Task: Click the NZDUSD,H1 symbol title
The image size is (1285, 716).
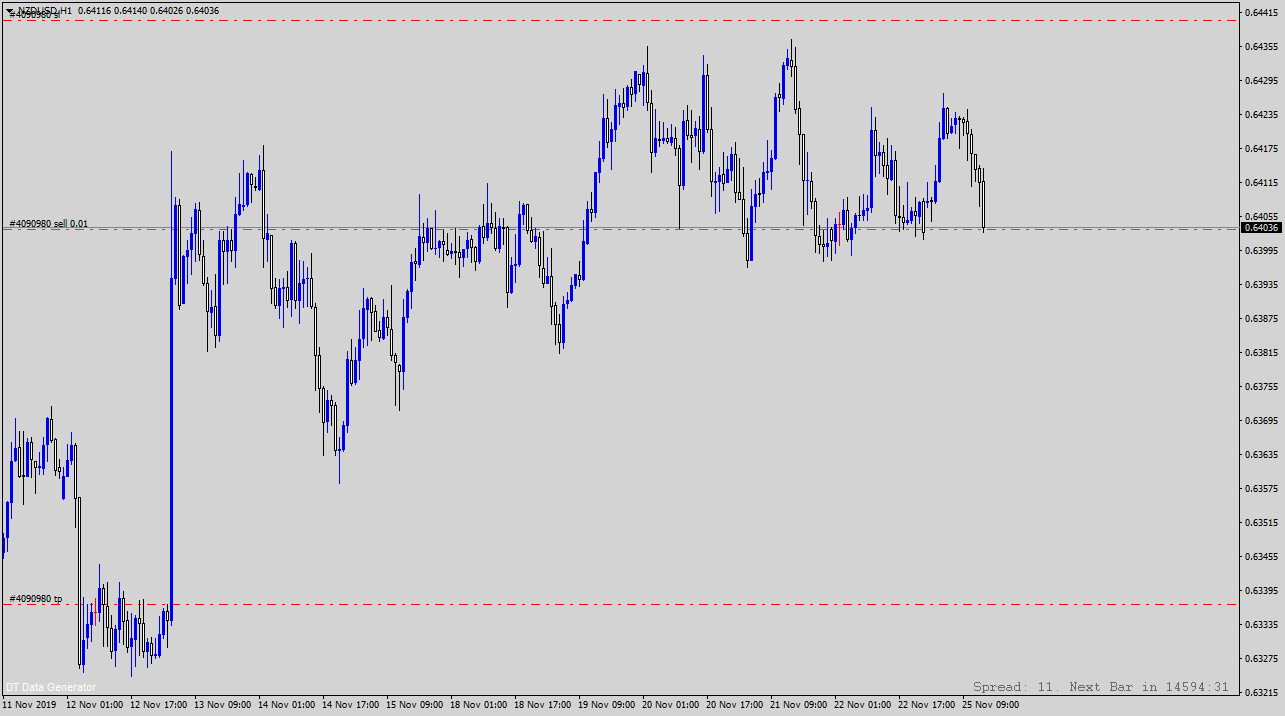Action: 44,10
